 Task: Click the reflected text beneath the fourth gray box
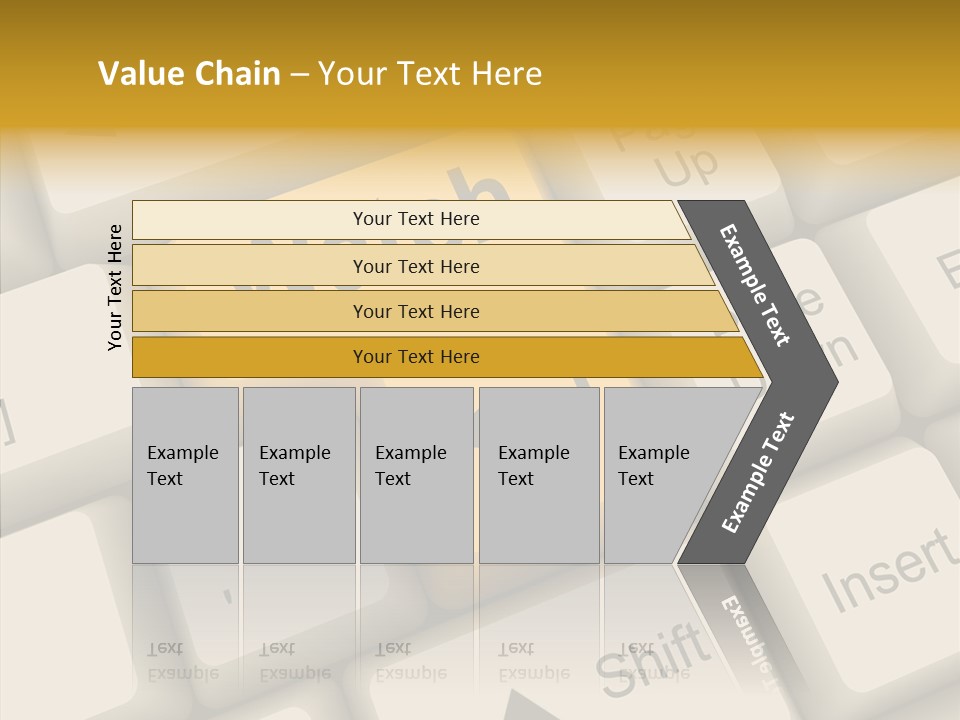click(534, 660)
